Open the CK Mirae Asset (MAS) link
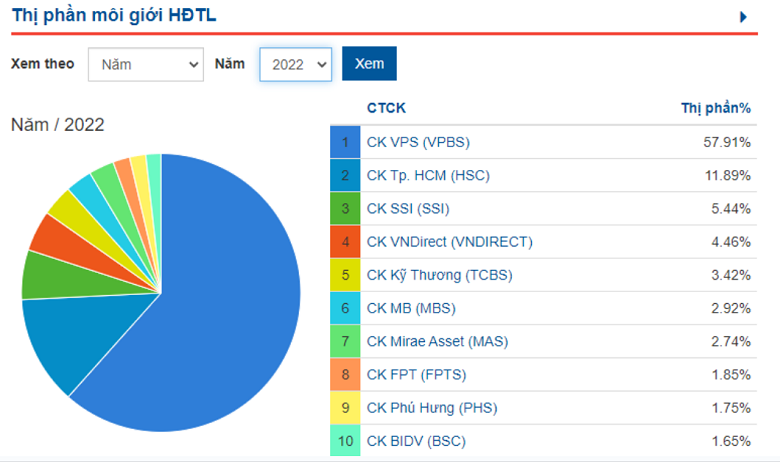The height and width of the screenshot is (462, 780). 437,341
